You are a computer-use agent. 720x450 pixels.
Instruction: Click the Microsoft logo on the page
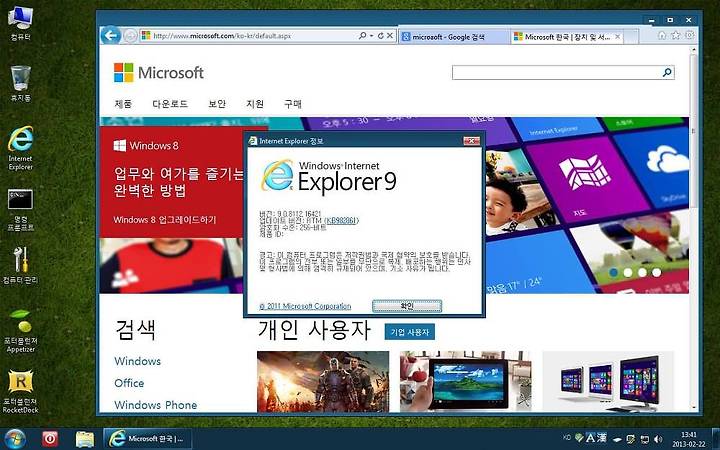[159, 73]
